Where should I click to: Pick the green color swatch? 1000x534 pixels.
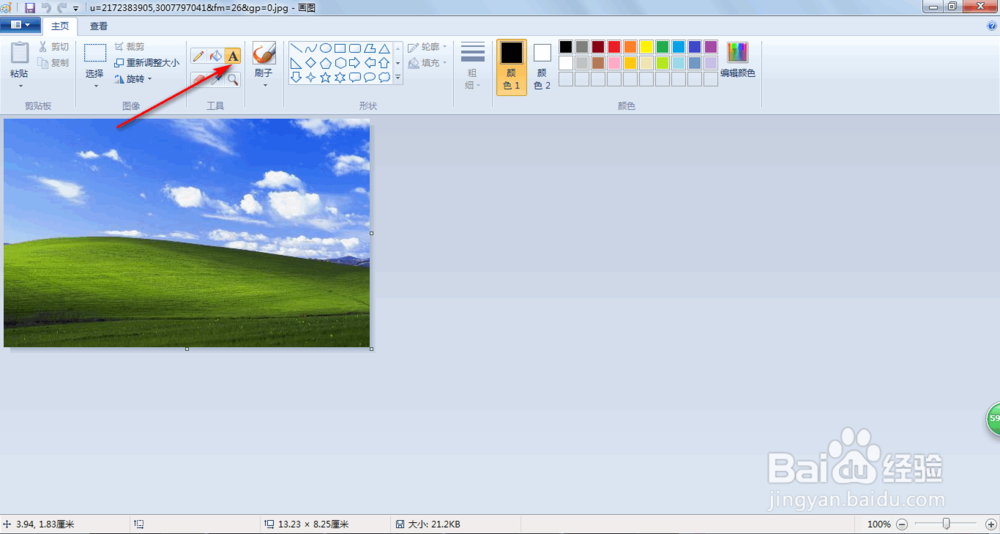(x=663, y=47)
